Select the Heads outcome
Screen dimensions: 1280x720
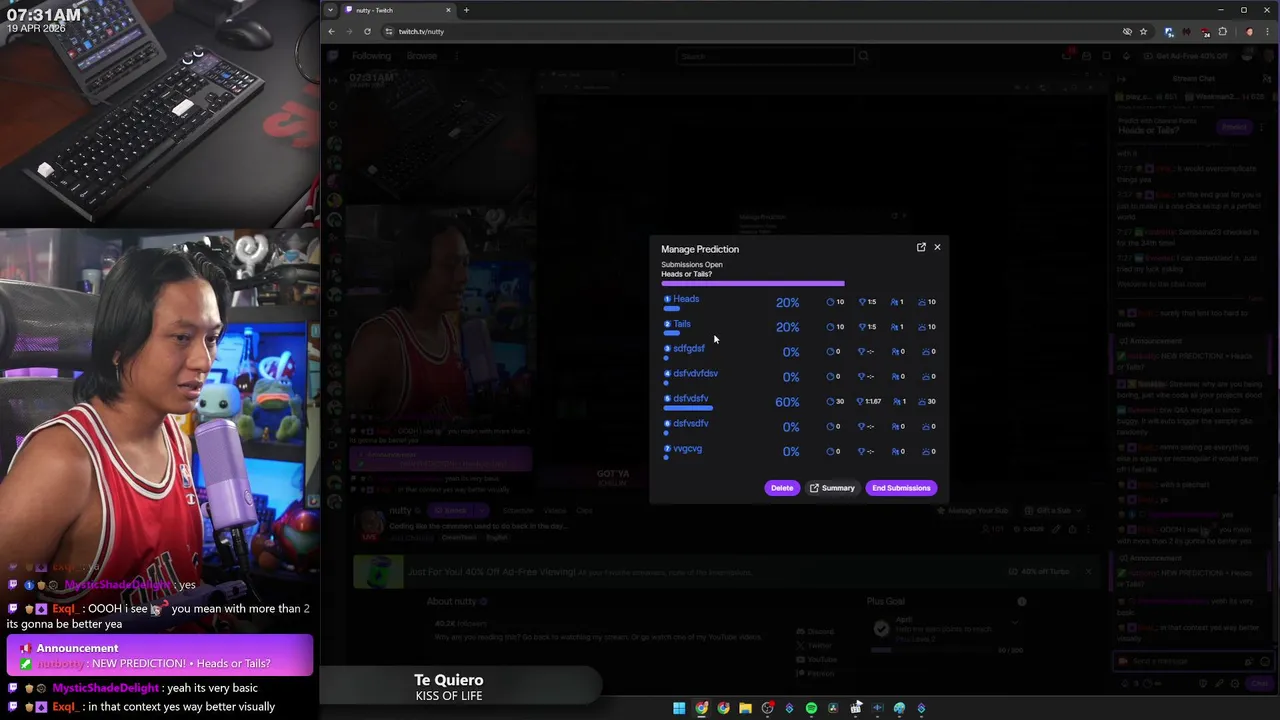click(686, 299)
